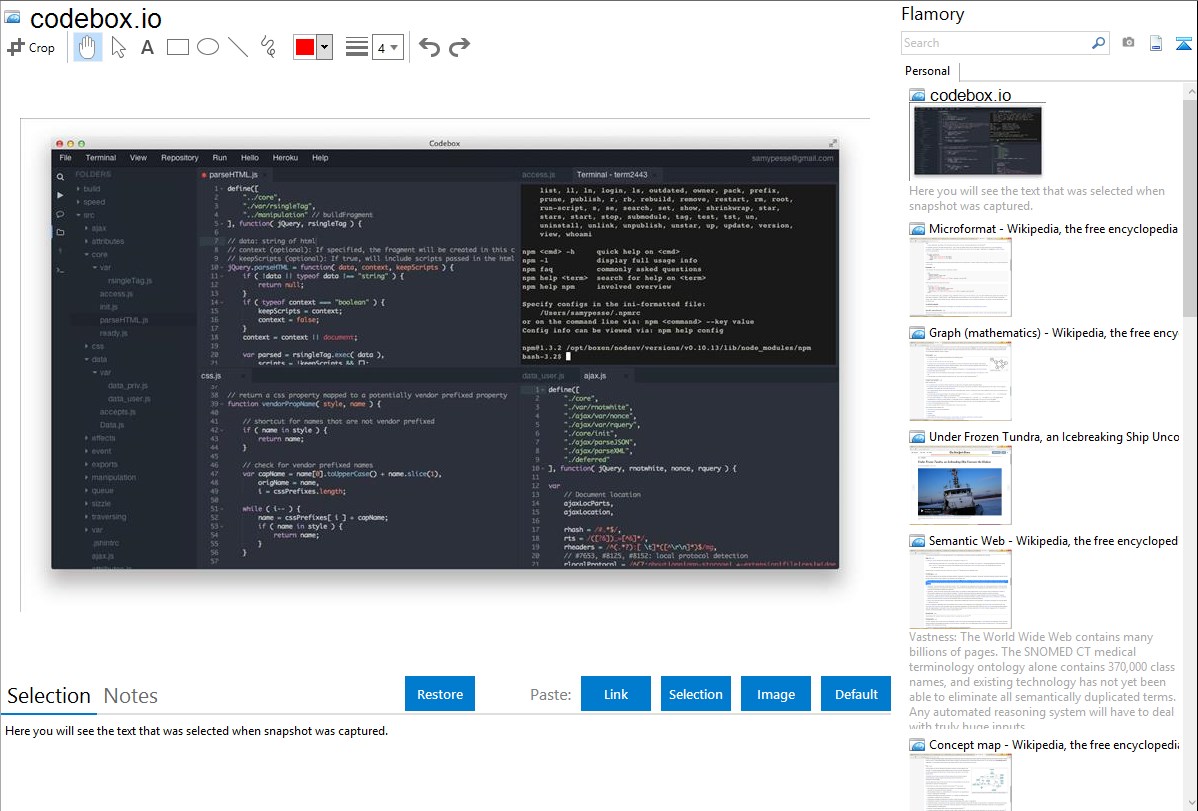1198x811 pixels.
Task: Click the red annotation color swatch
Action: [305, 47]
